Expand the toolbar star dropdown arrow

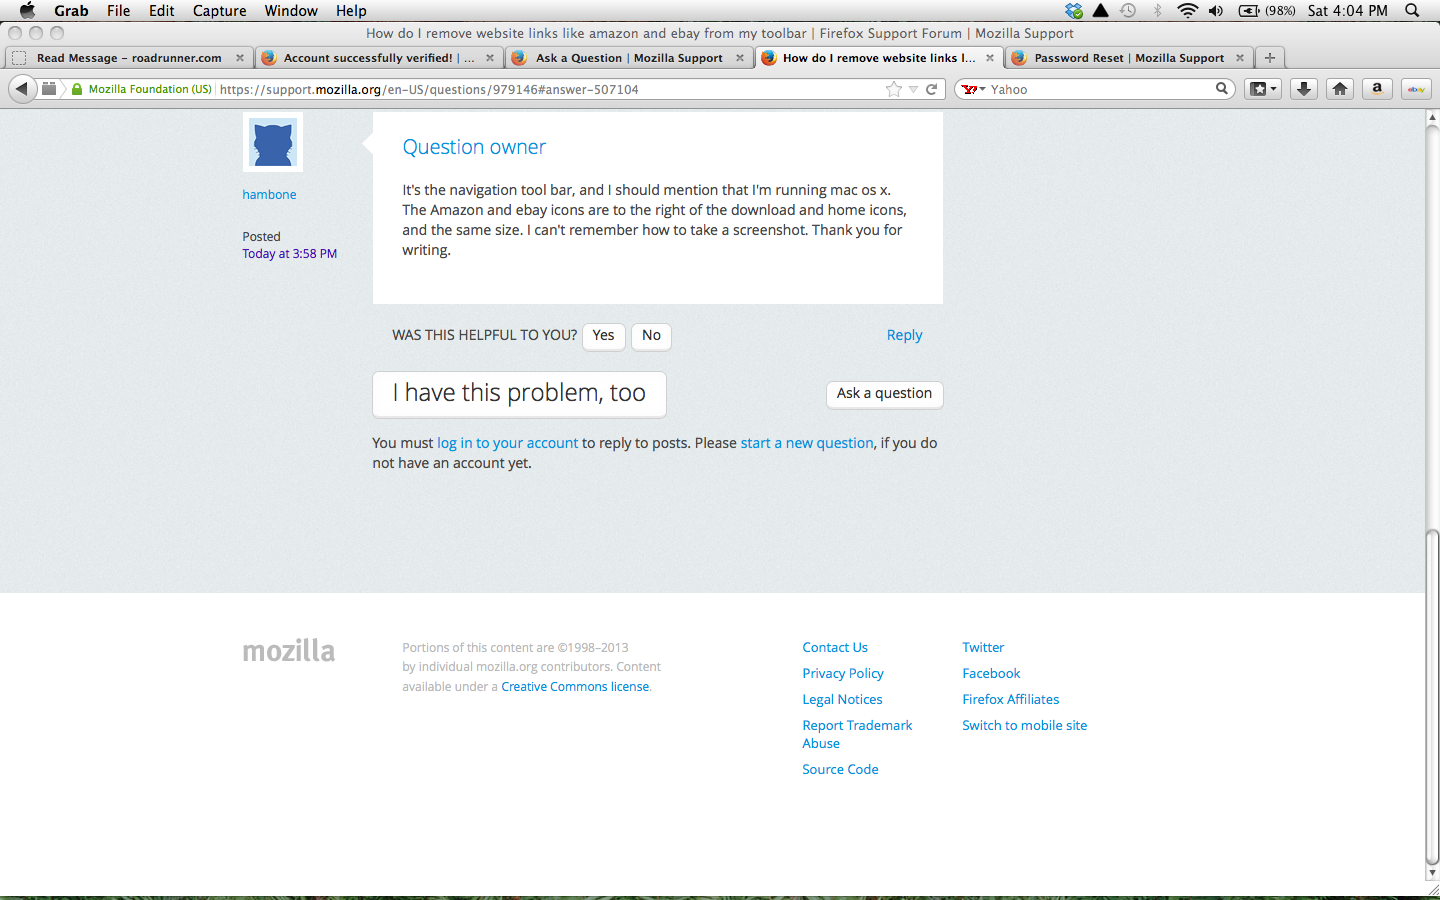coord(911,89)
